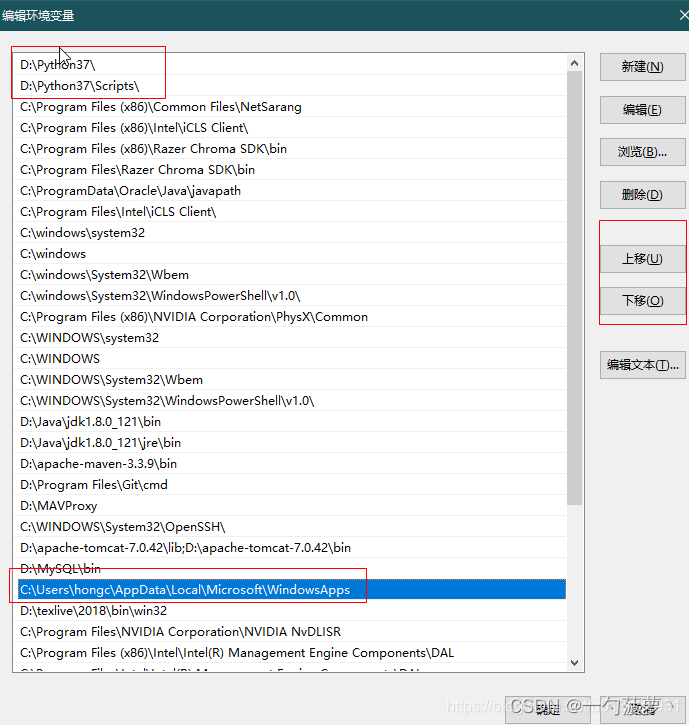
Task: Select the D:\Python37\Scripts\ entry
Action: (x=289, y=86)
